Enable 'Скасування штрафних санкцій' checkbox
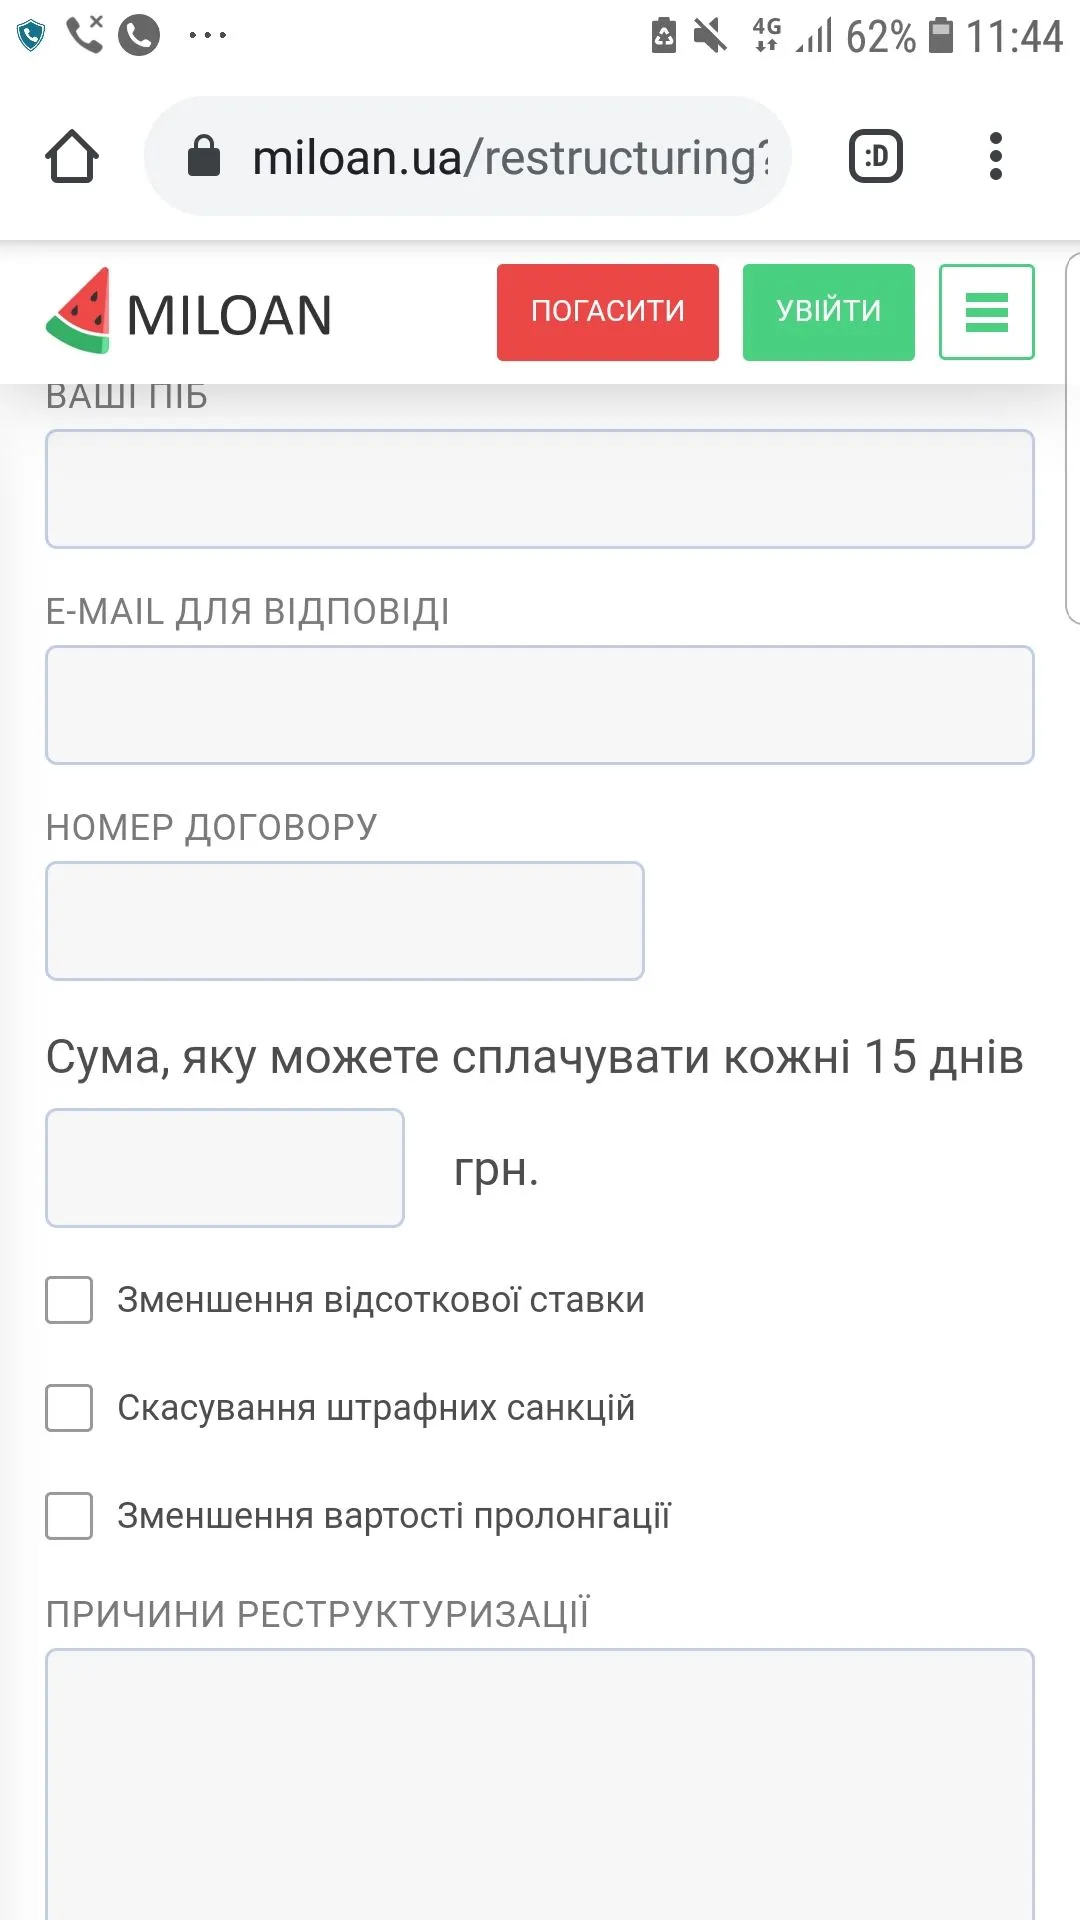1080x1920 pixels. coord(69,1408)
